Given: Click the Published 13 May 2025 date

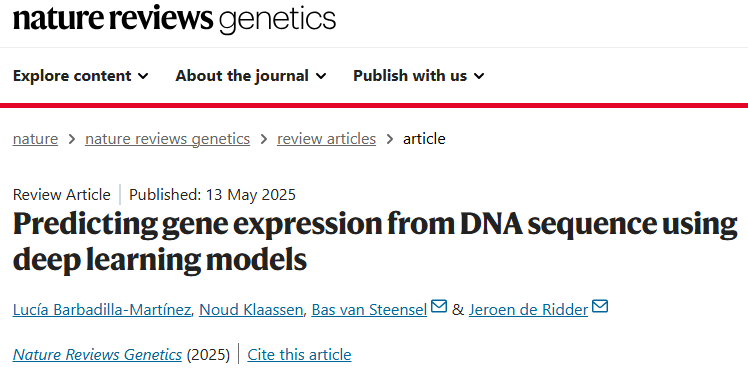Looking at the screenshot, I should 212,195.
